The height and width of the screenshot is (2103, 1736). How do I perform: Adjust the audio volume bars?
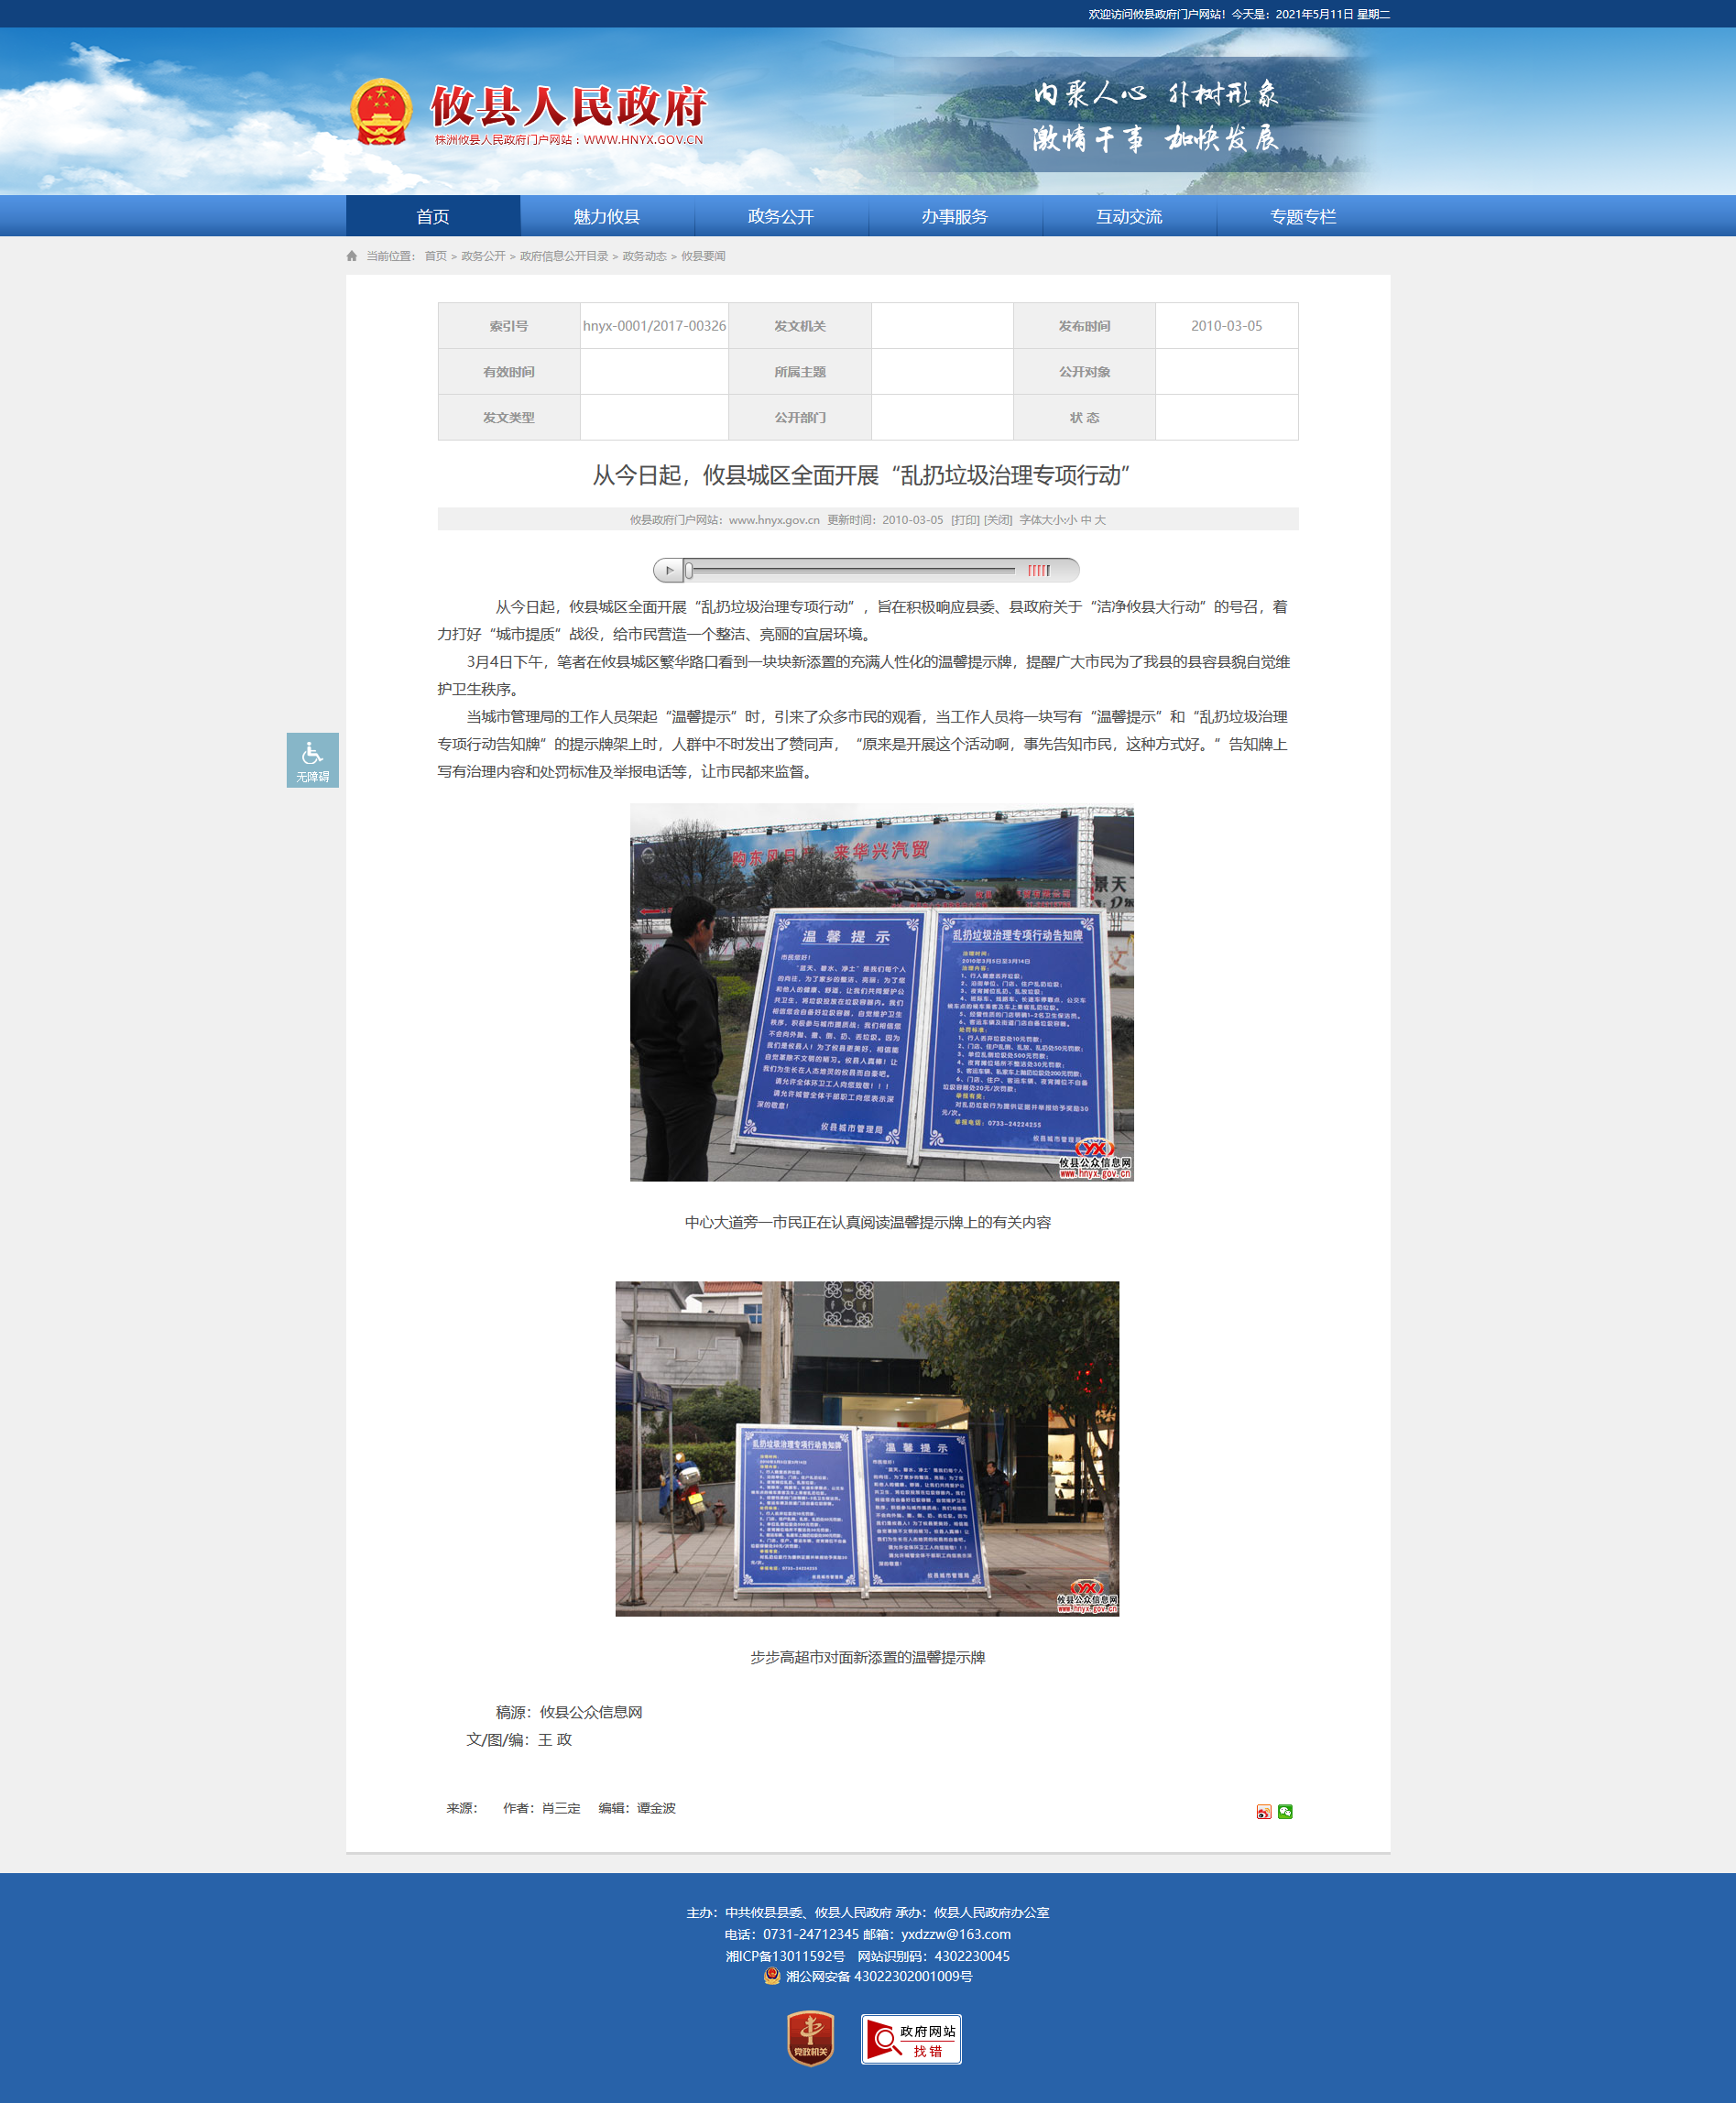coord(1039,570)
